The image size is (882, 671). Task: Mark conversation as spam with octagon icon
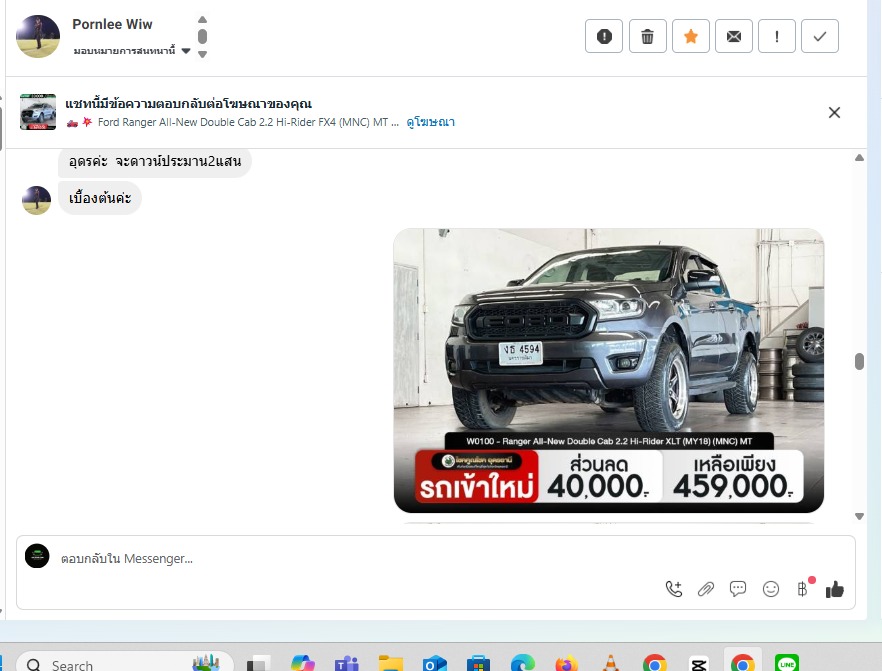(x=604, y=37)
